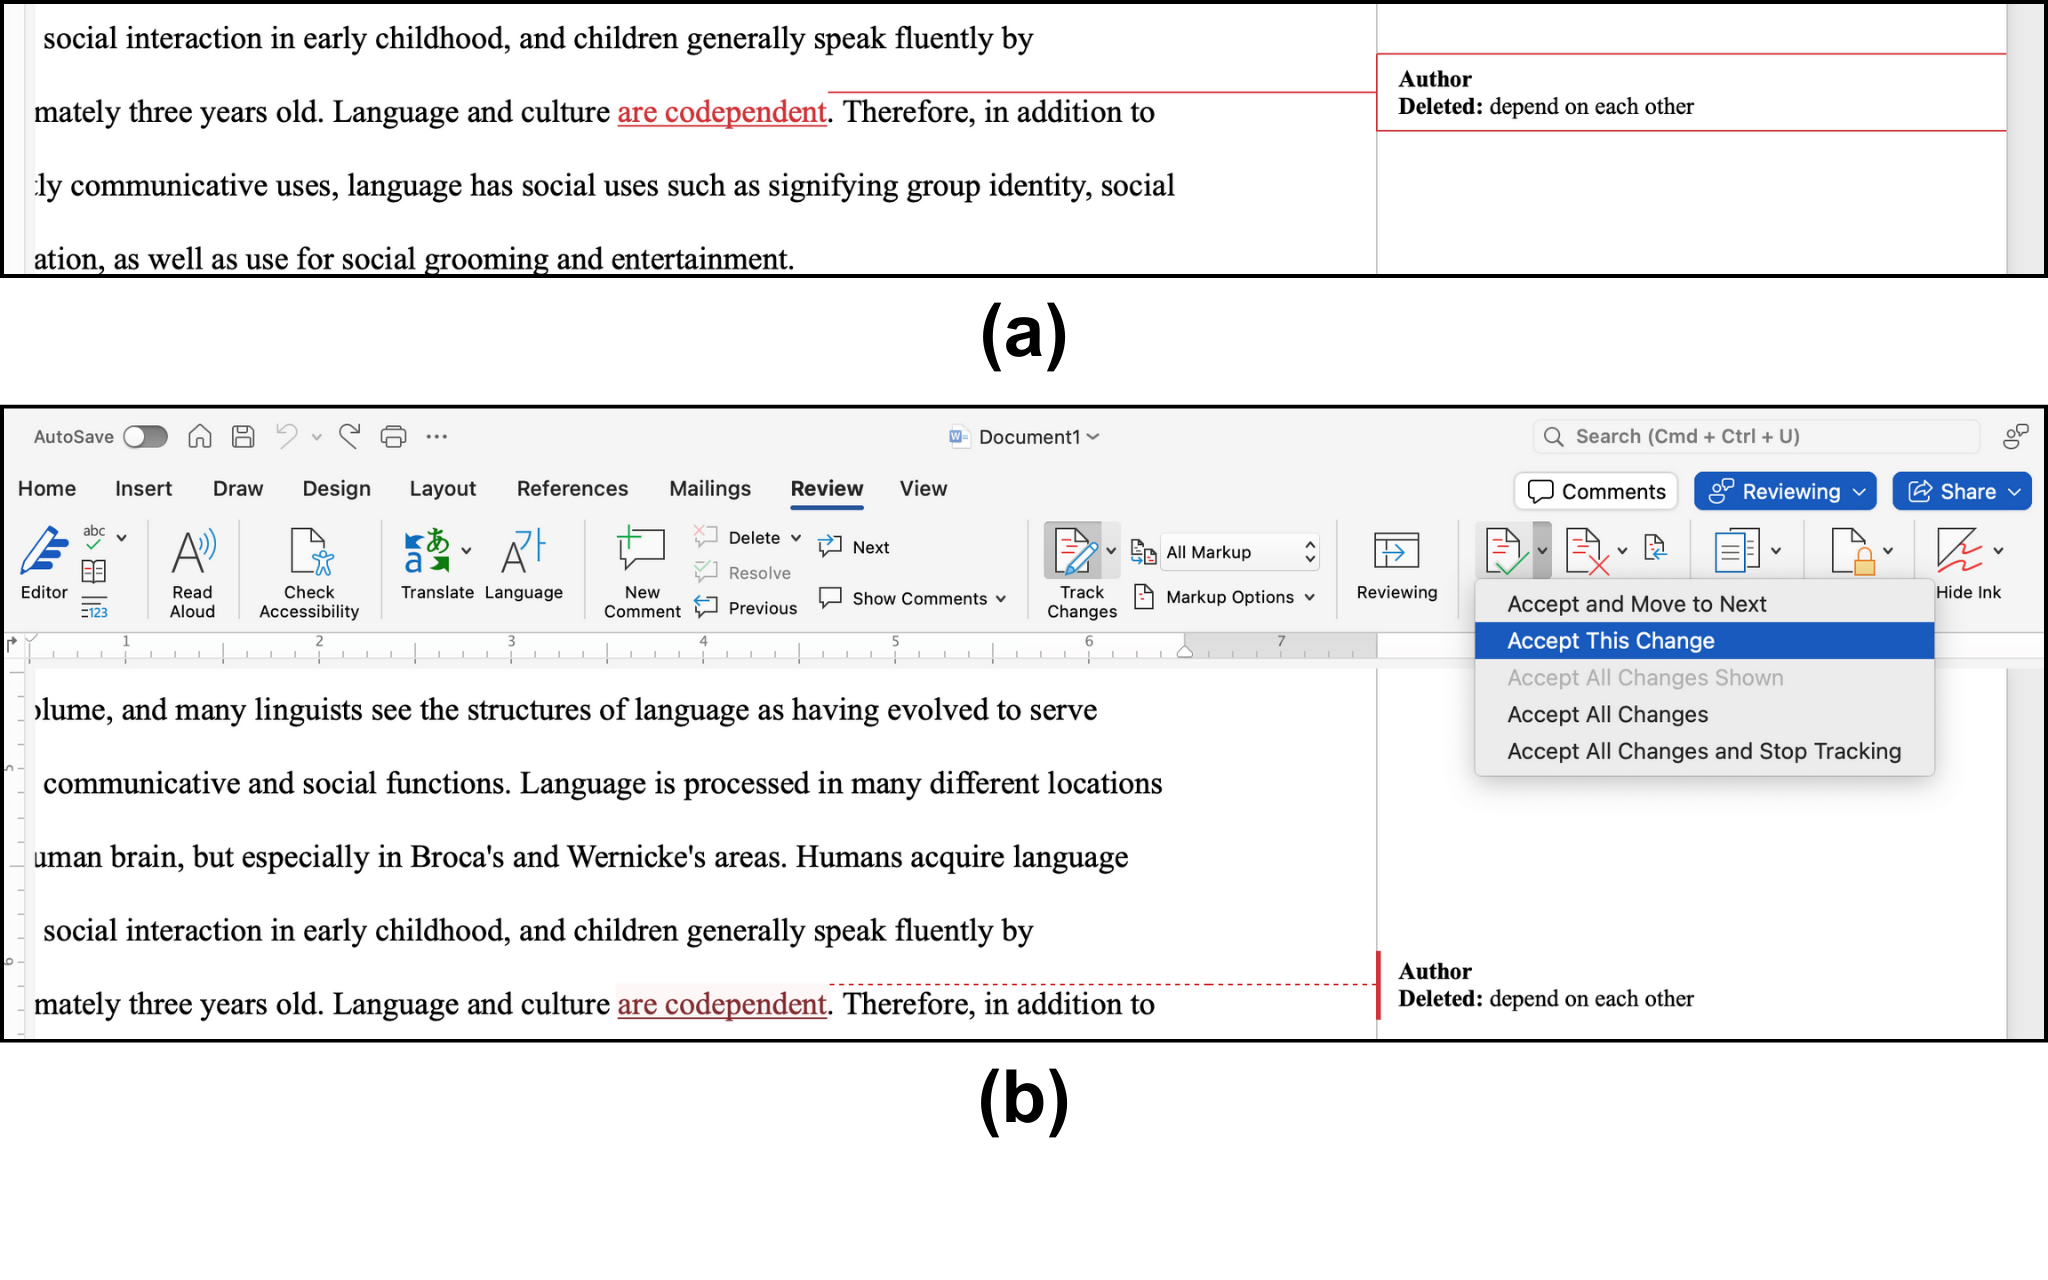The height and width of the screenshot is (1280, 2048).
Task: Choose Accept All Changes and Stop Tracking
Action: (1704, 751)
